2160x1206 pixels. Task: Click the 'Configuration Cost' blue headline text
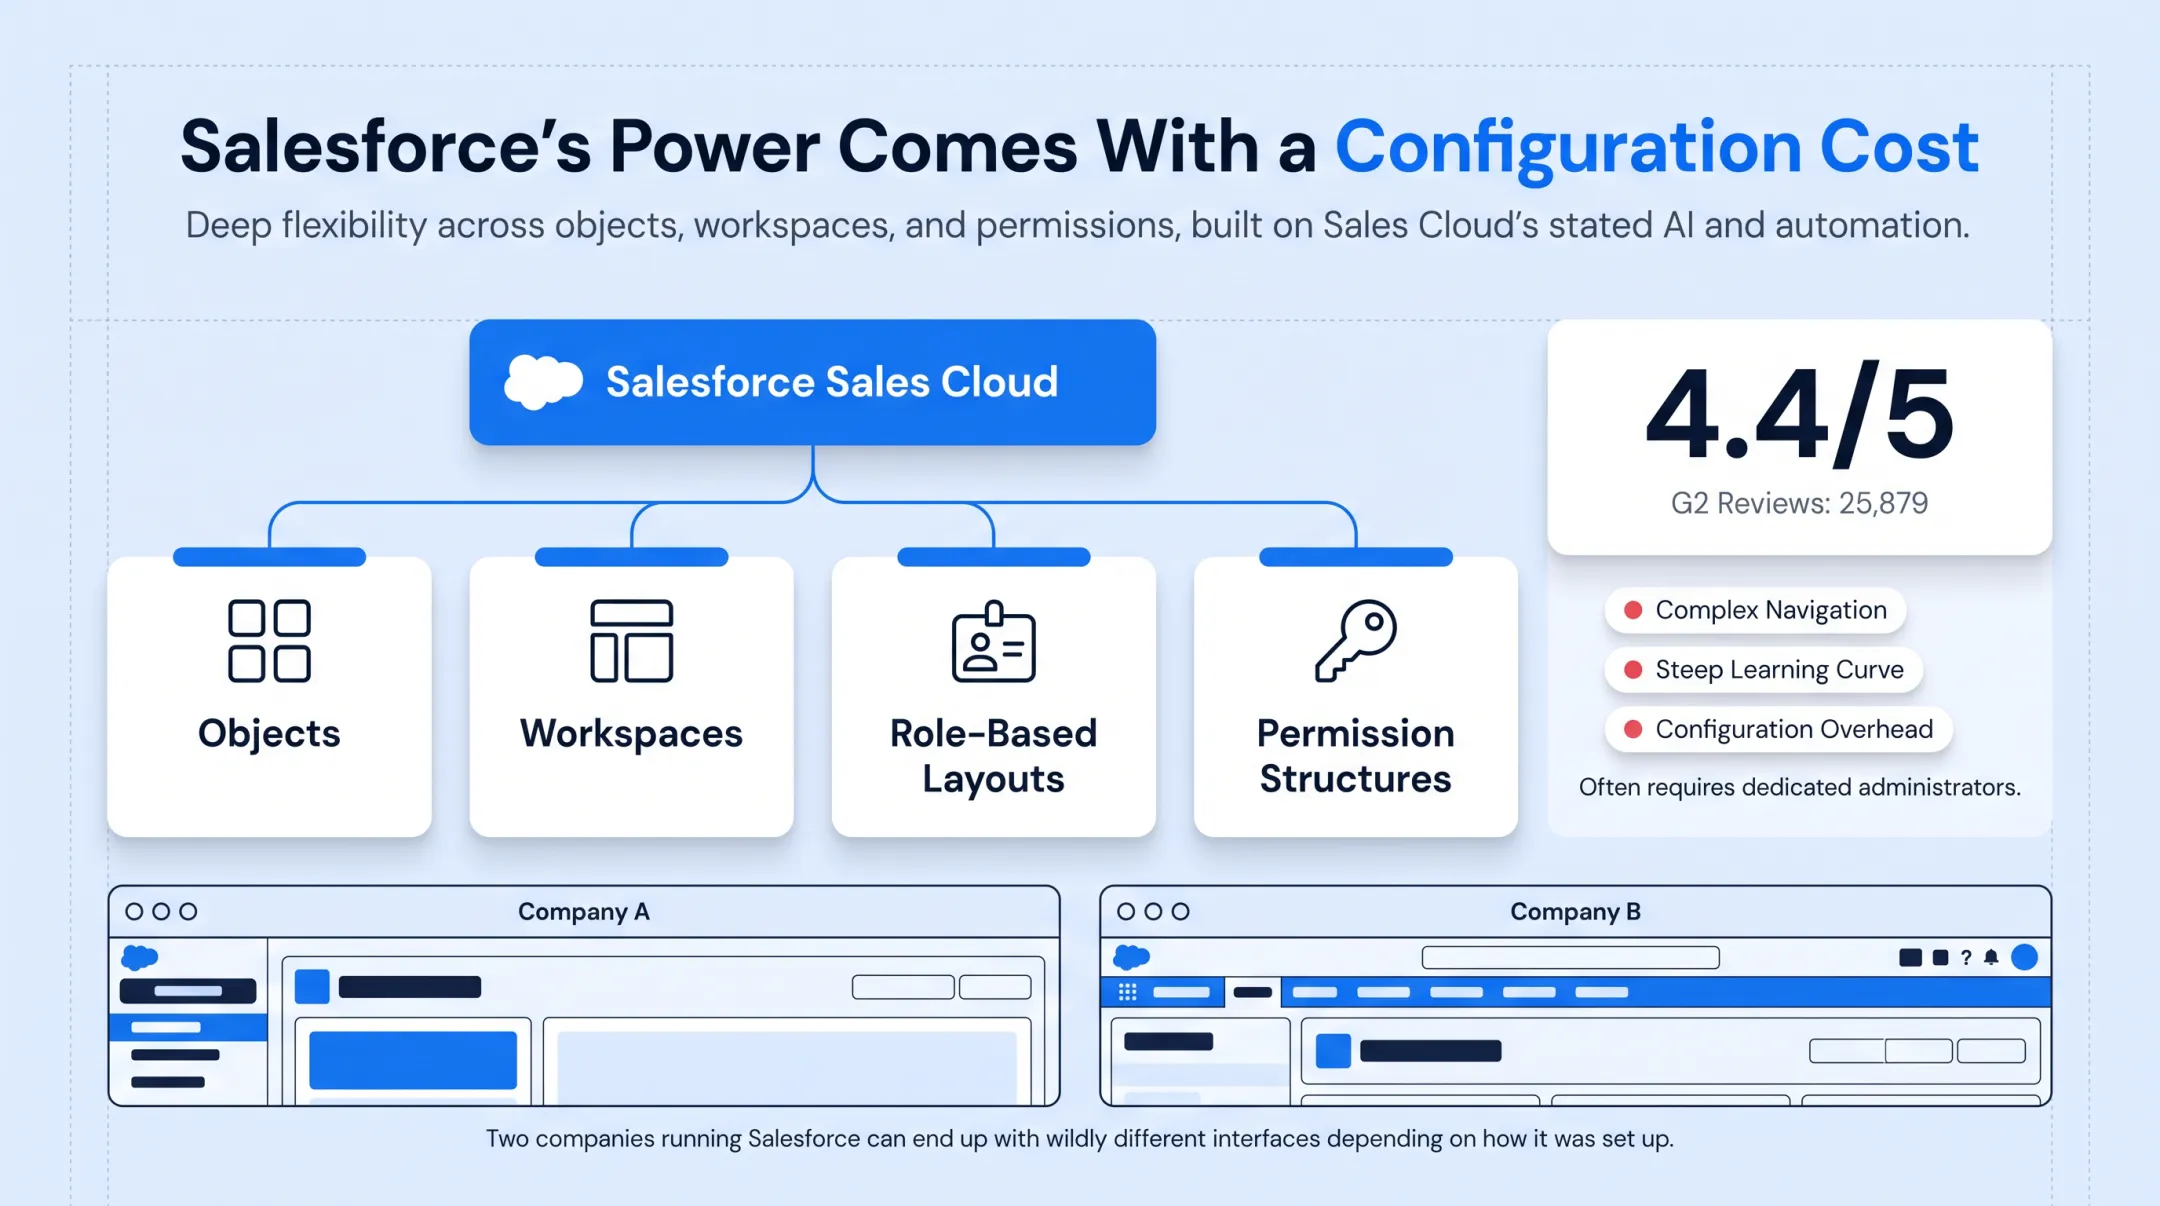pyautogui.click(x=1657, y=147)
